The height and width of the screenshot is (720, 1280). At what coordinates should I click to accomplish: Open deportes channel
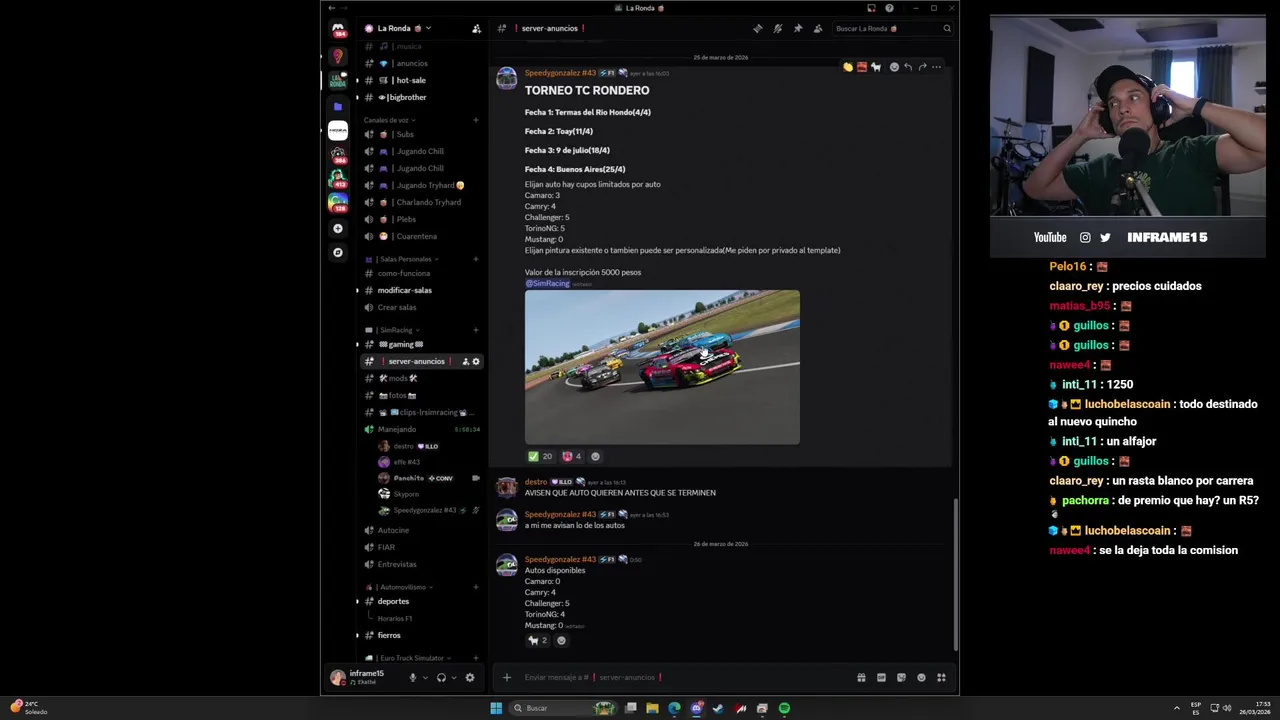[x=420, y=601]
